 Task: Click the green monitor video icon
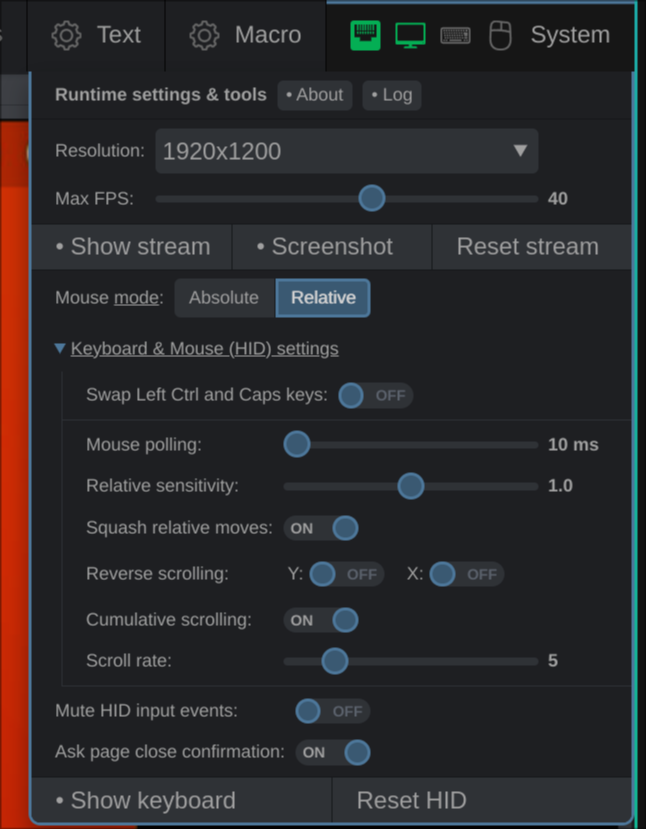(x=410, y=35)
